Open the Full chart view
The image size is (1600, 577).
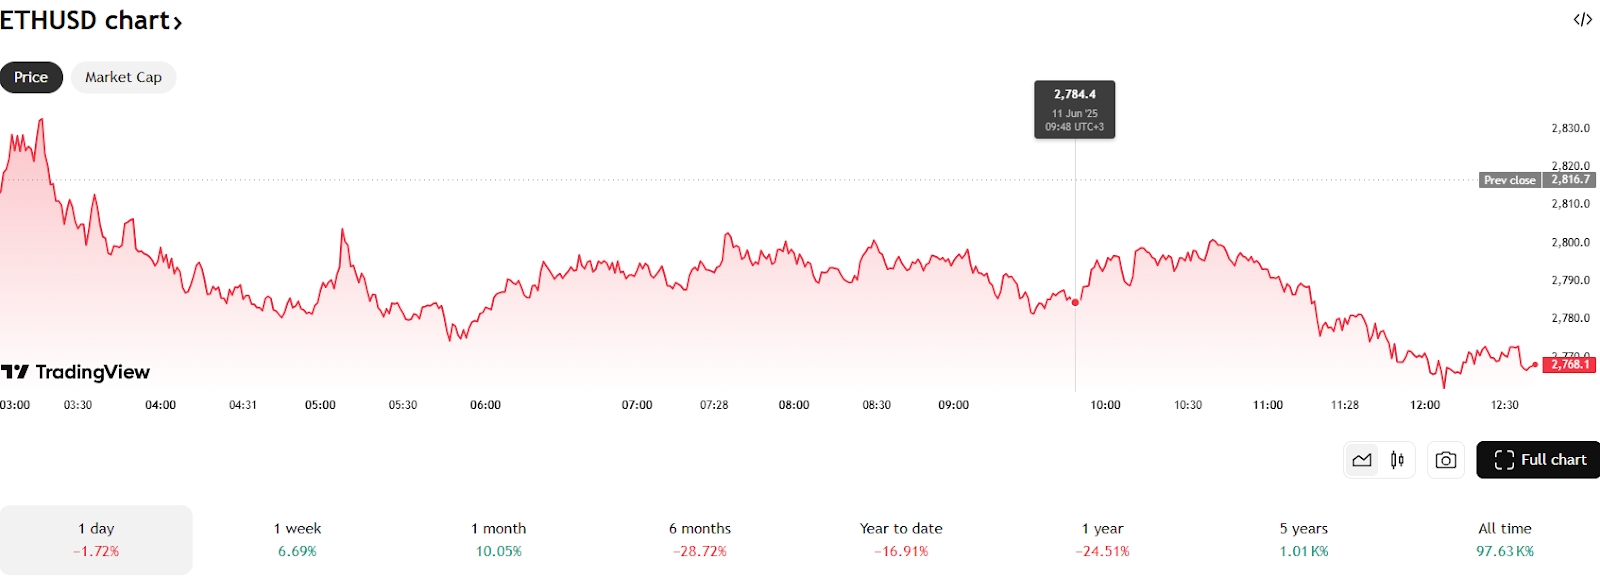[x=1539, y=460]
